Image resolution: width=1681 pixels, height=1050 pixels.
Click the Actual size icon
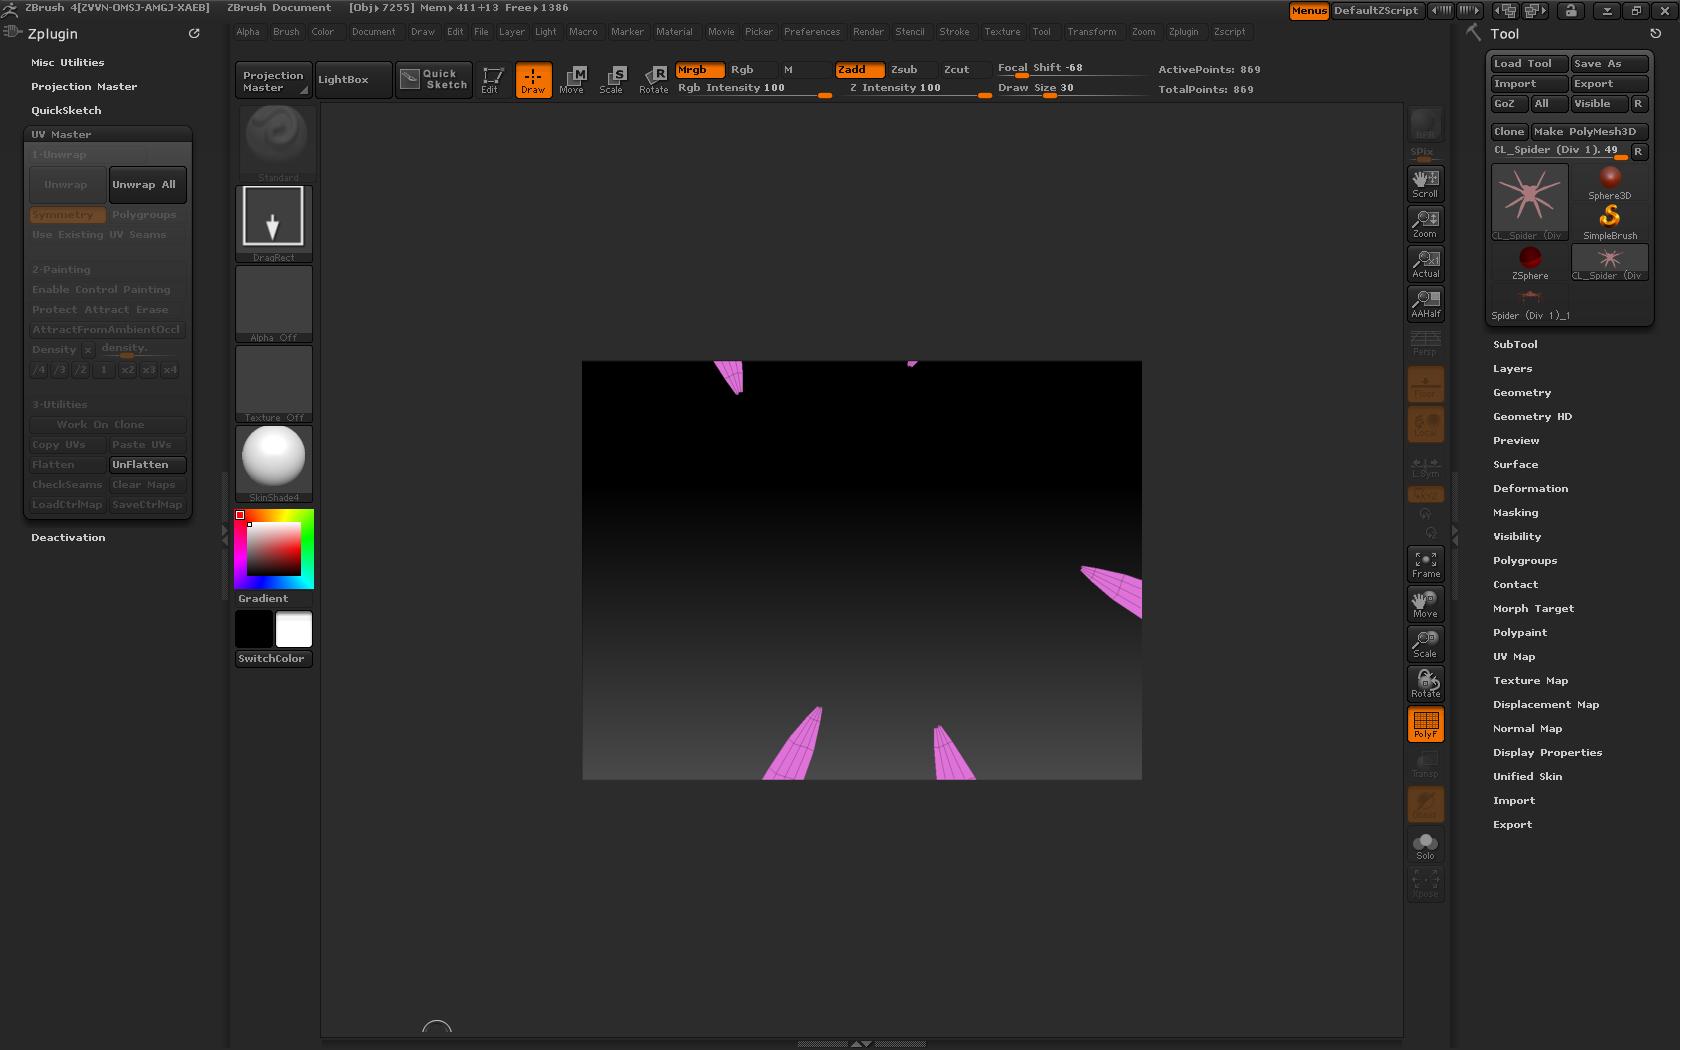pos(1426,263)
